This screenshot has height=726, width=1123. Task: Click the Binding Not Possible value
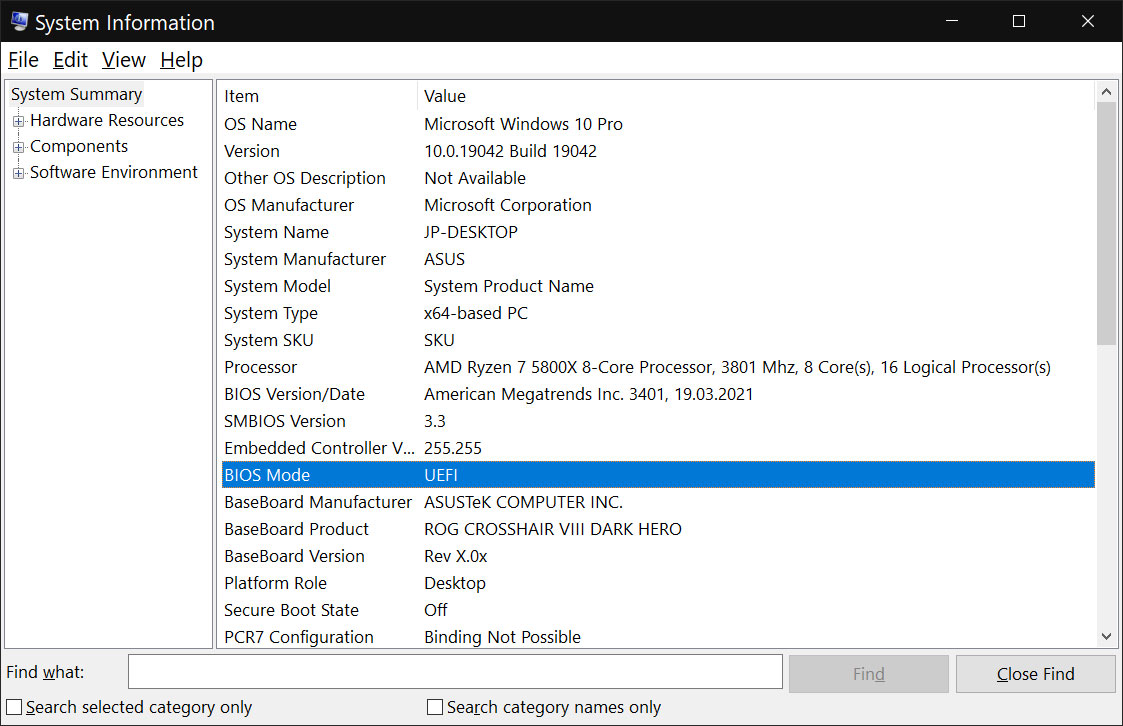pos(502,637)
